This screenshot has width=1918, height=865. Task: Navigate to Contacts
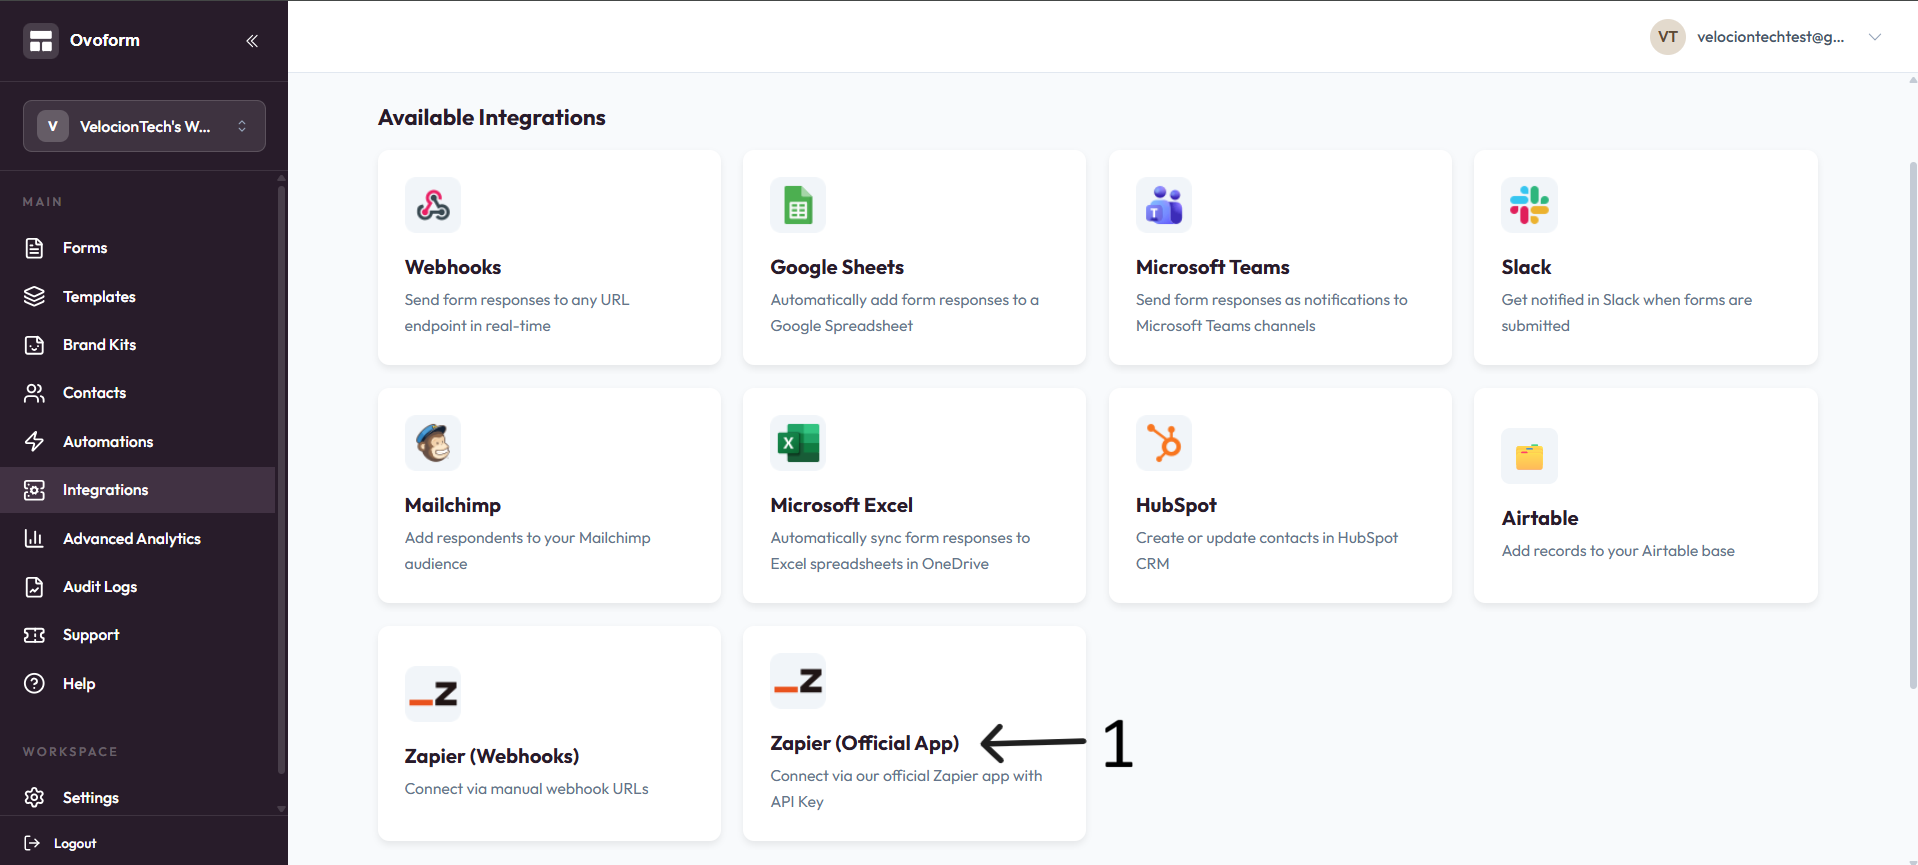tap(94, 393)
